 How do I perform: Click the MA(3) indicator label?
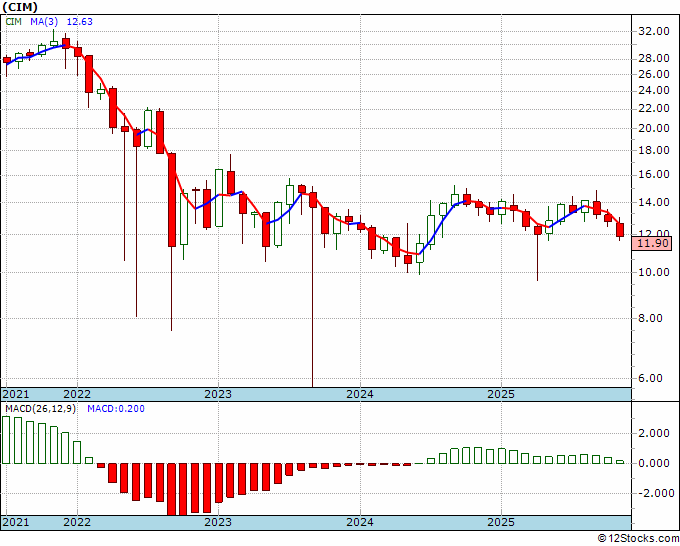[44, 22]
